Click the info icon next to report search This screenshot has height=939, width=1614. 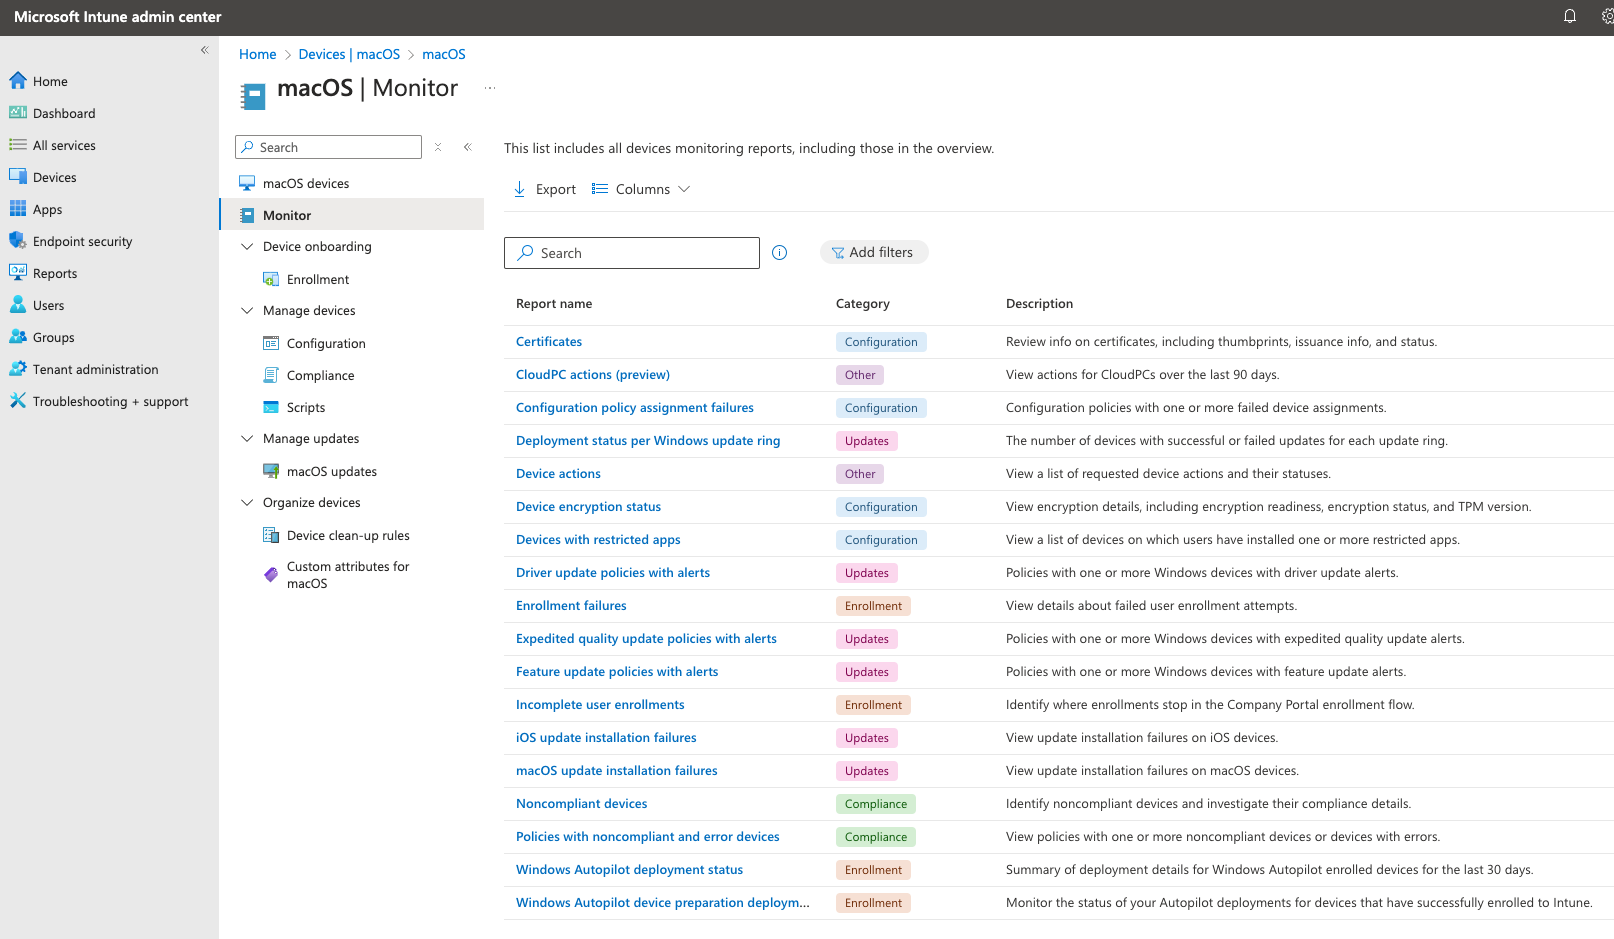(x=780, y=253)
